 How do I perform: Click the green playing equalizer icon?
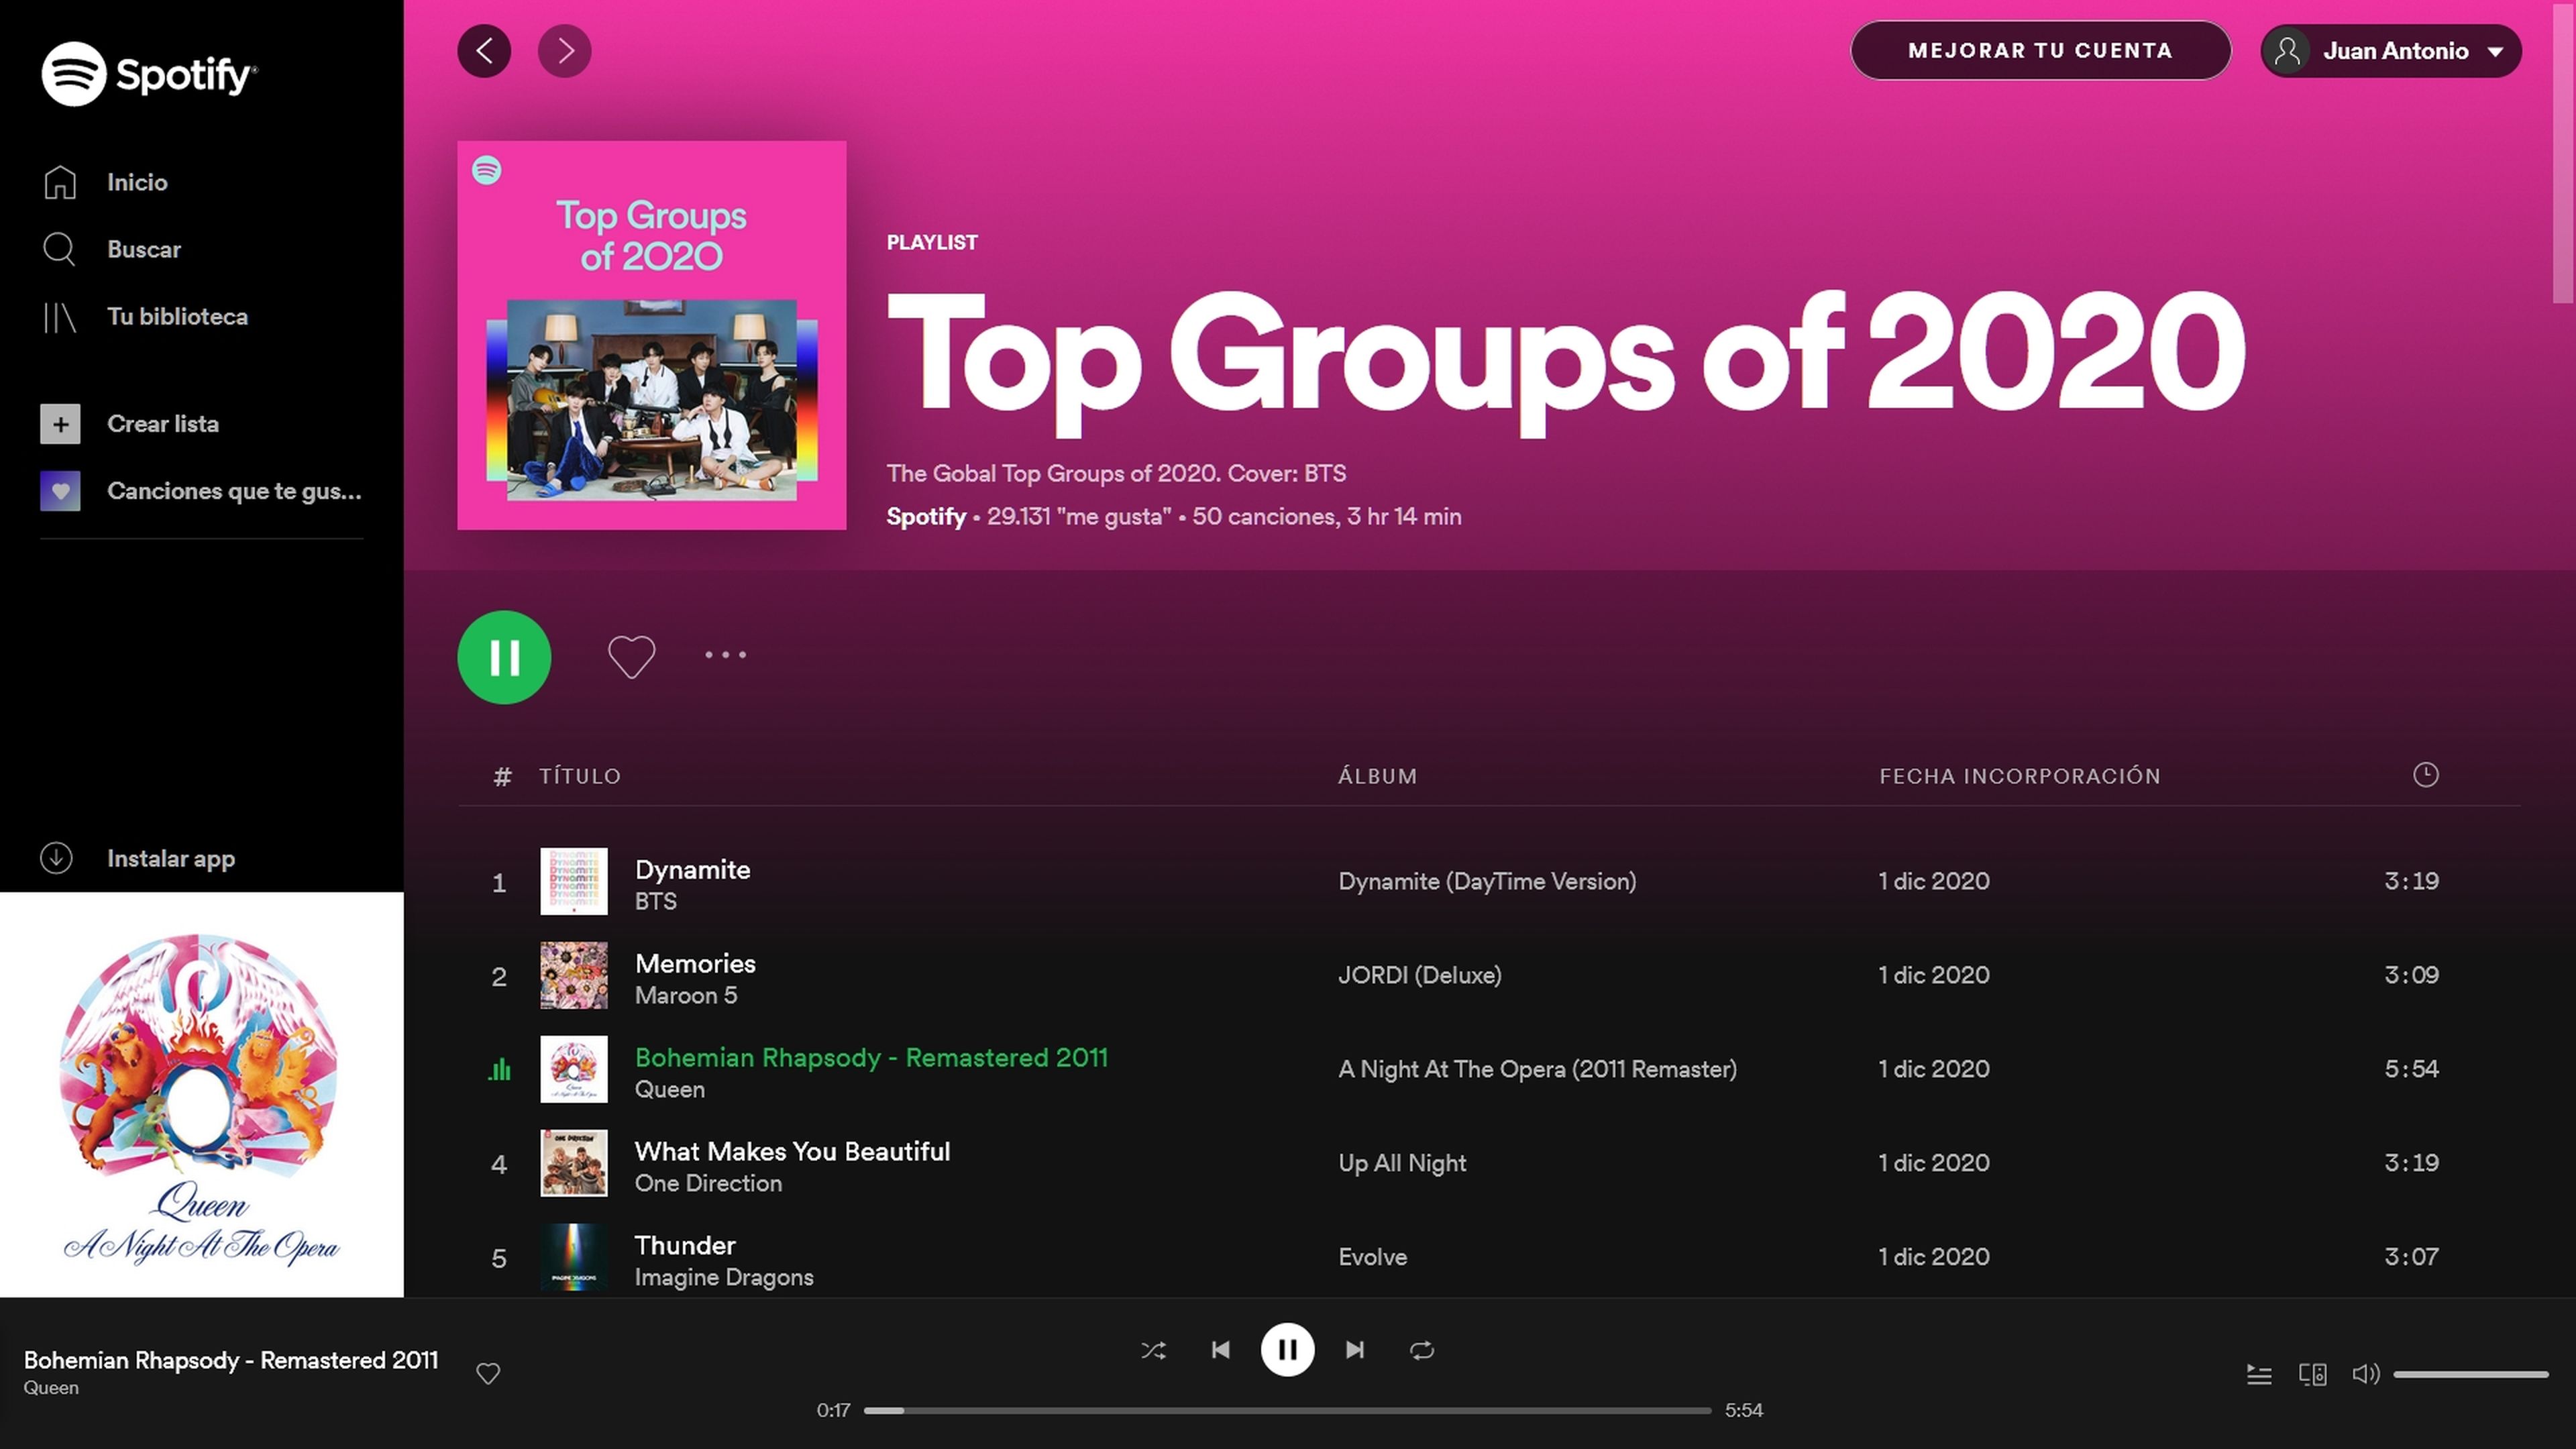point(499,1069)
